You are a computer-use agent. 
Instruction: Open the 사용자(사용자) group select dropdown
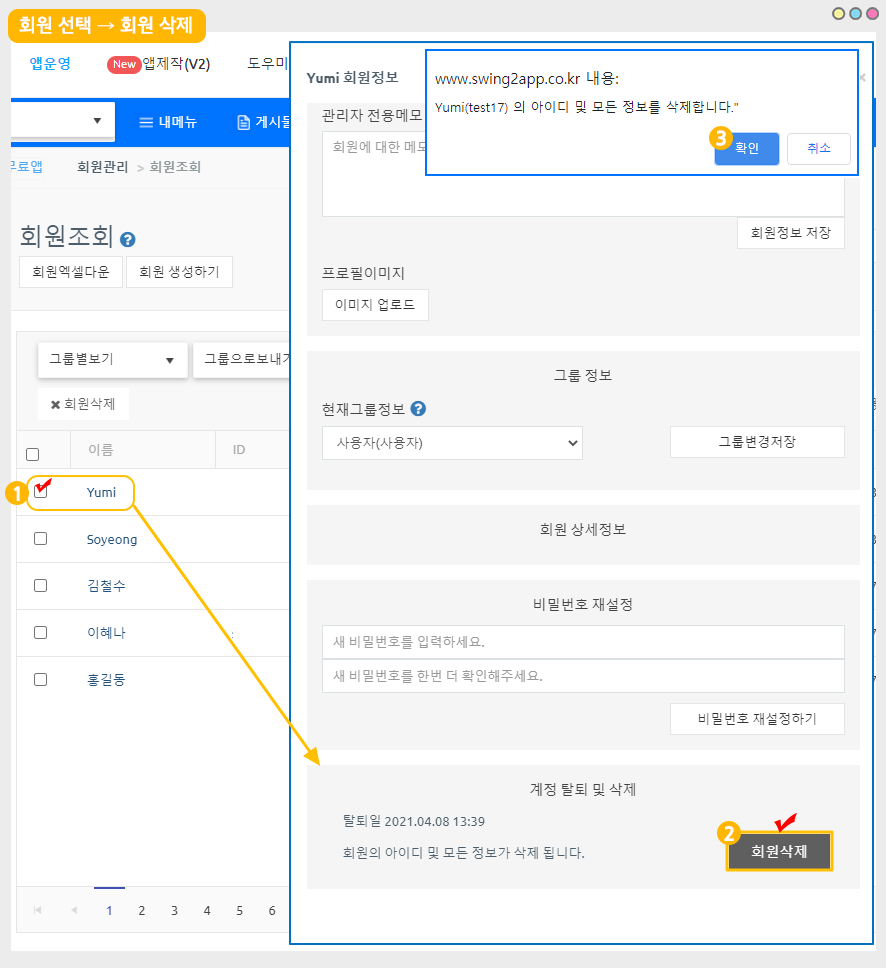click(452, 442)
